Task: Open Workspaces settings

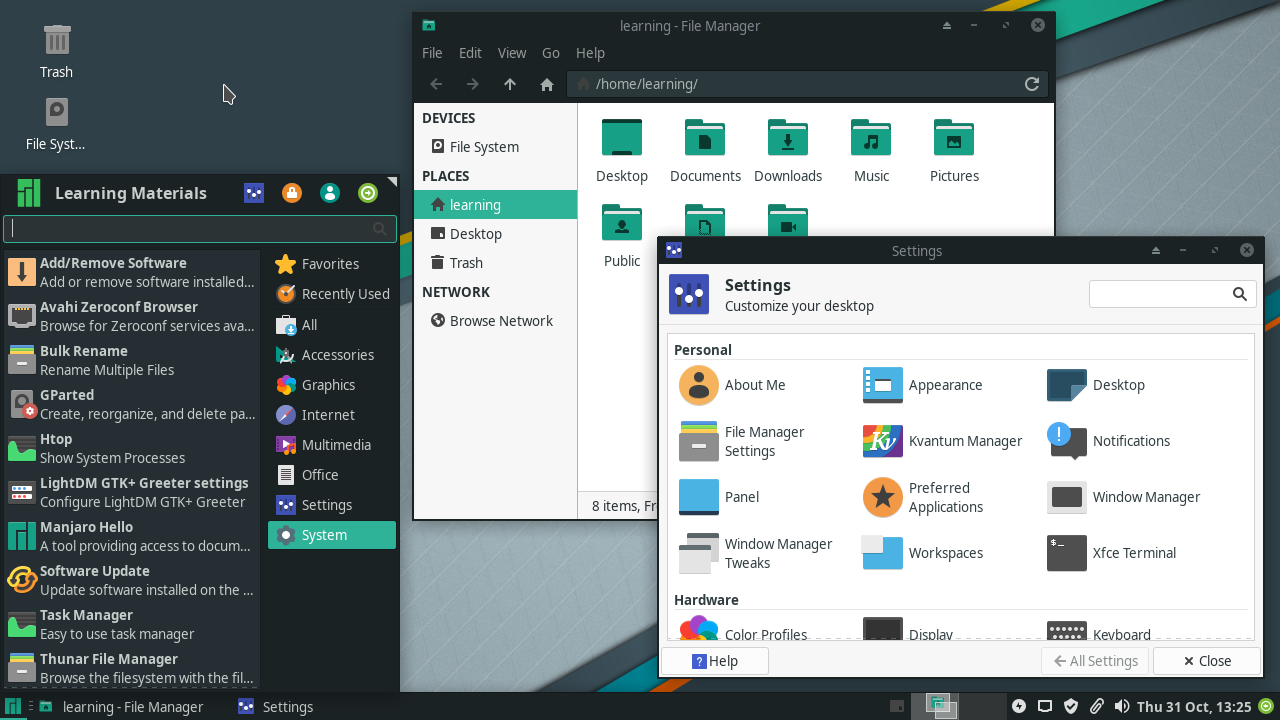Action: pyautogui.click(x=923, y=553)
